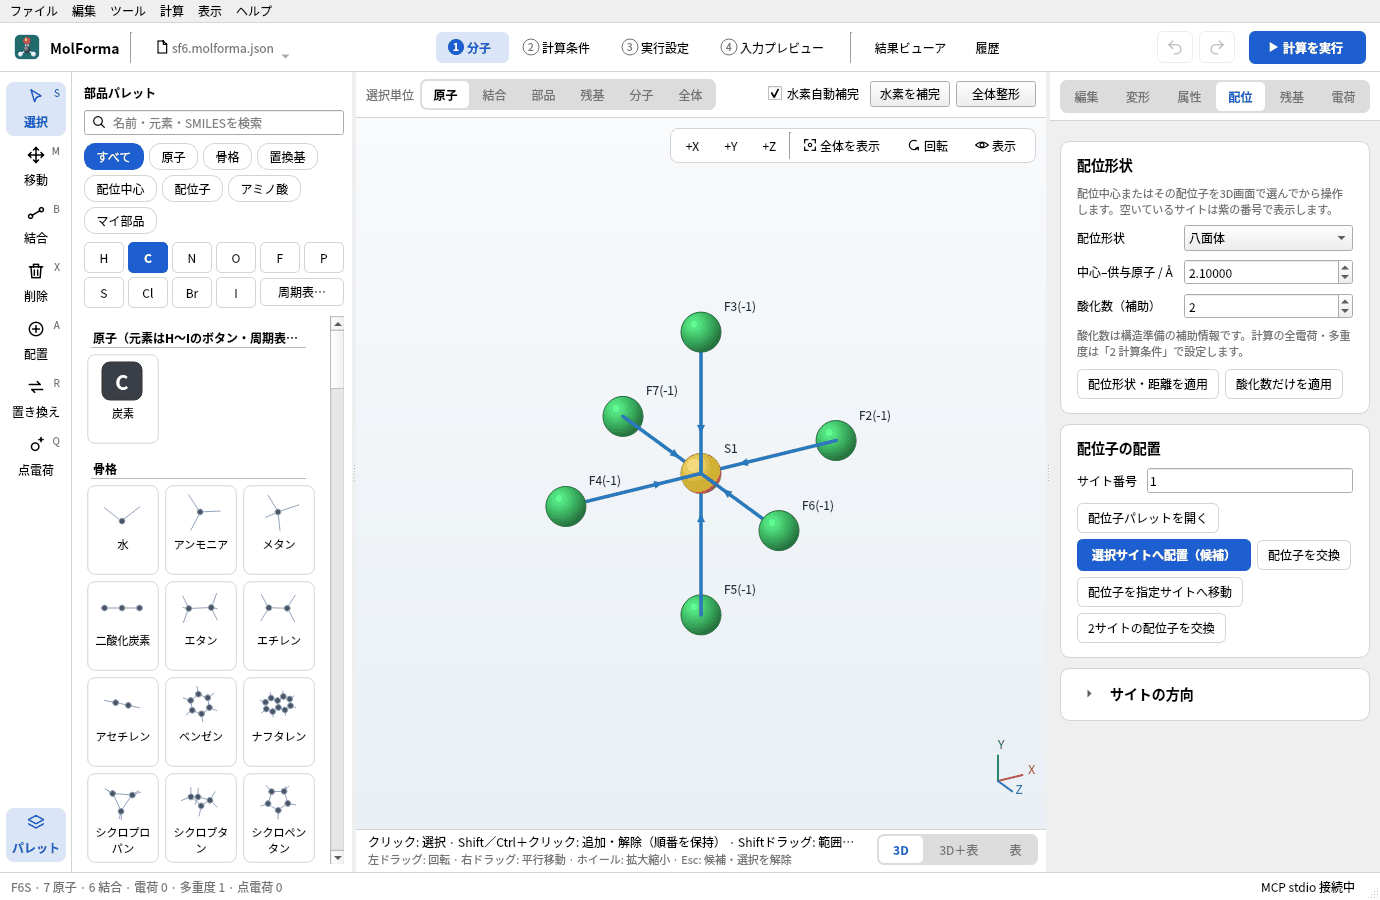Add the 水 (water) skeleton part

click(123, 529)
